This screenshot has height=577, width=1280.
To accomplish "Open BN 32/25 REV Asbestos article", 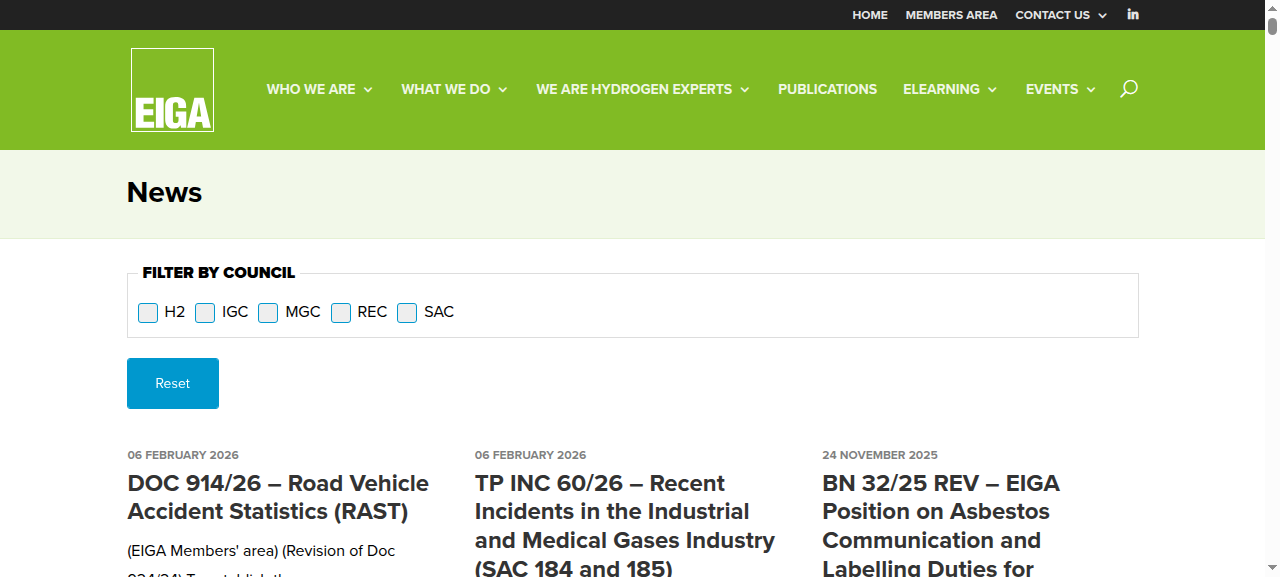I will click(x=941, y=525).
